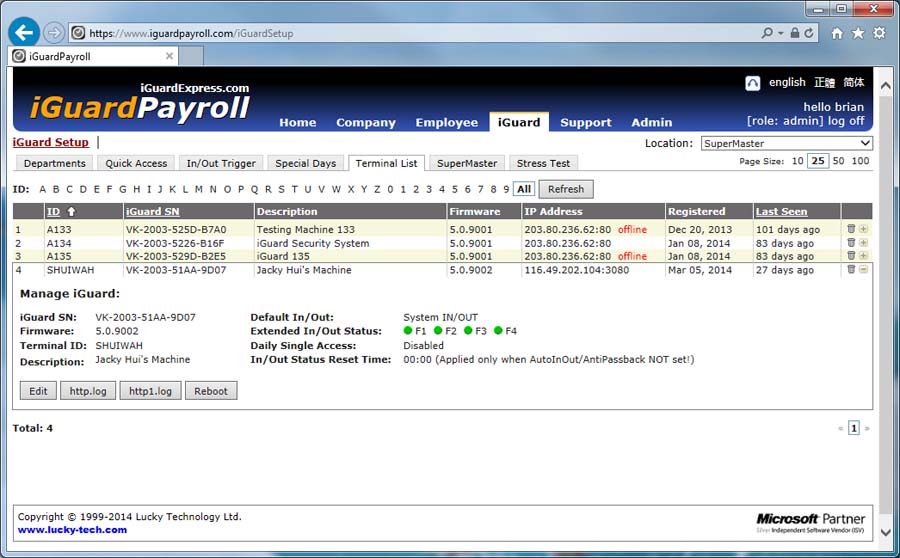
Task: Sort by Last Seen column header
Action: (x=781, y=211)
